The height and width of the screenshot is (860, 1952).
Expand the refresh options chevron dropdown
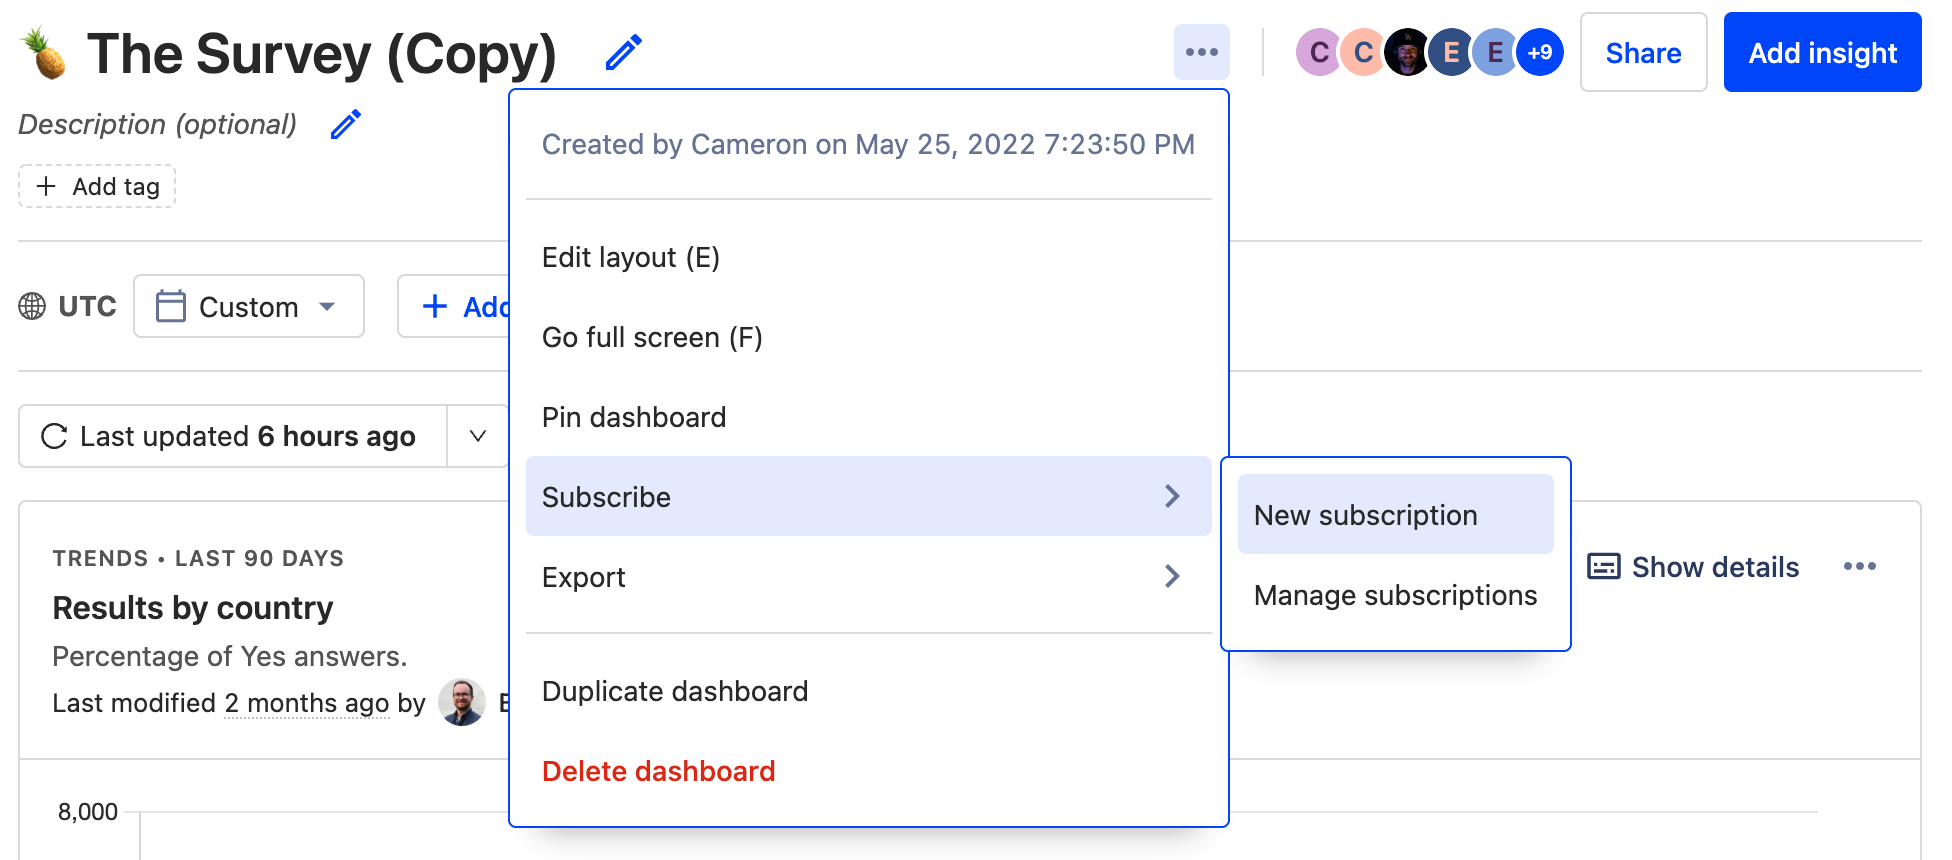tap(478, 436)
